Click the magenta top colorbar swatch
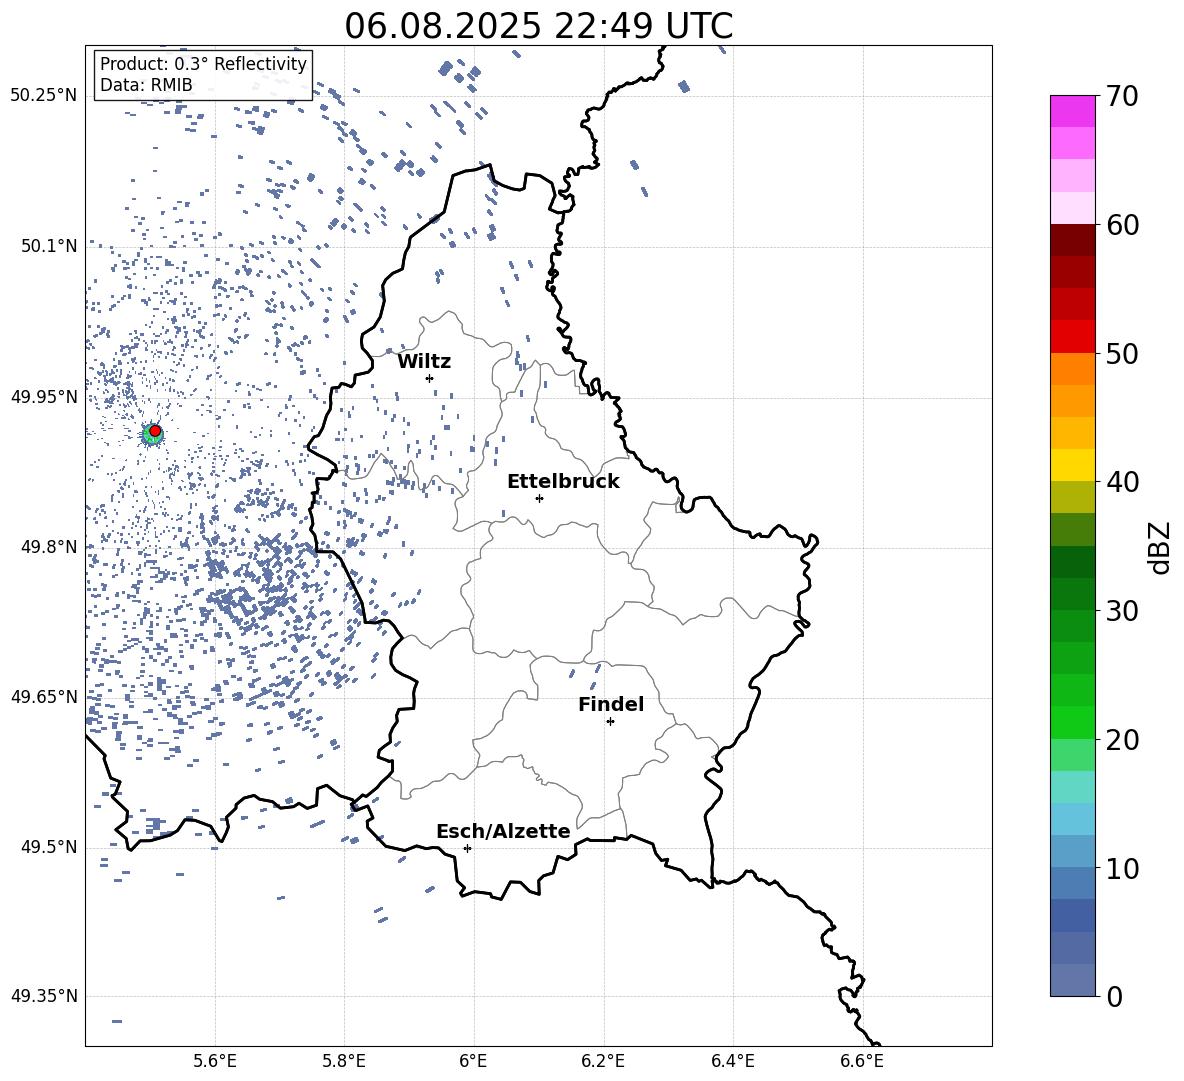Screen dimensions: 1184x1081 pyautogui.click(x=1072, y=112)
